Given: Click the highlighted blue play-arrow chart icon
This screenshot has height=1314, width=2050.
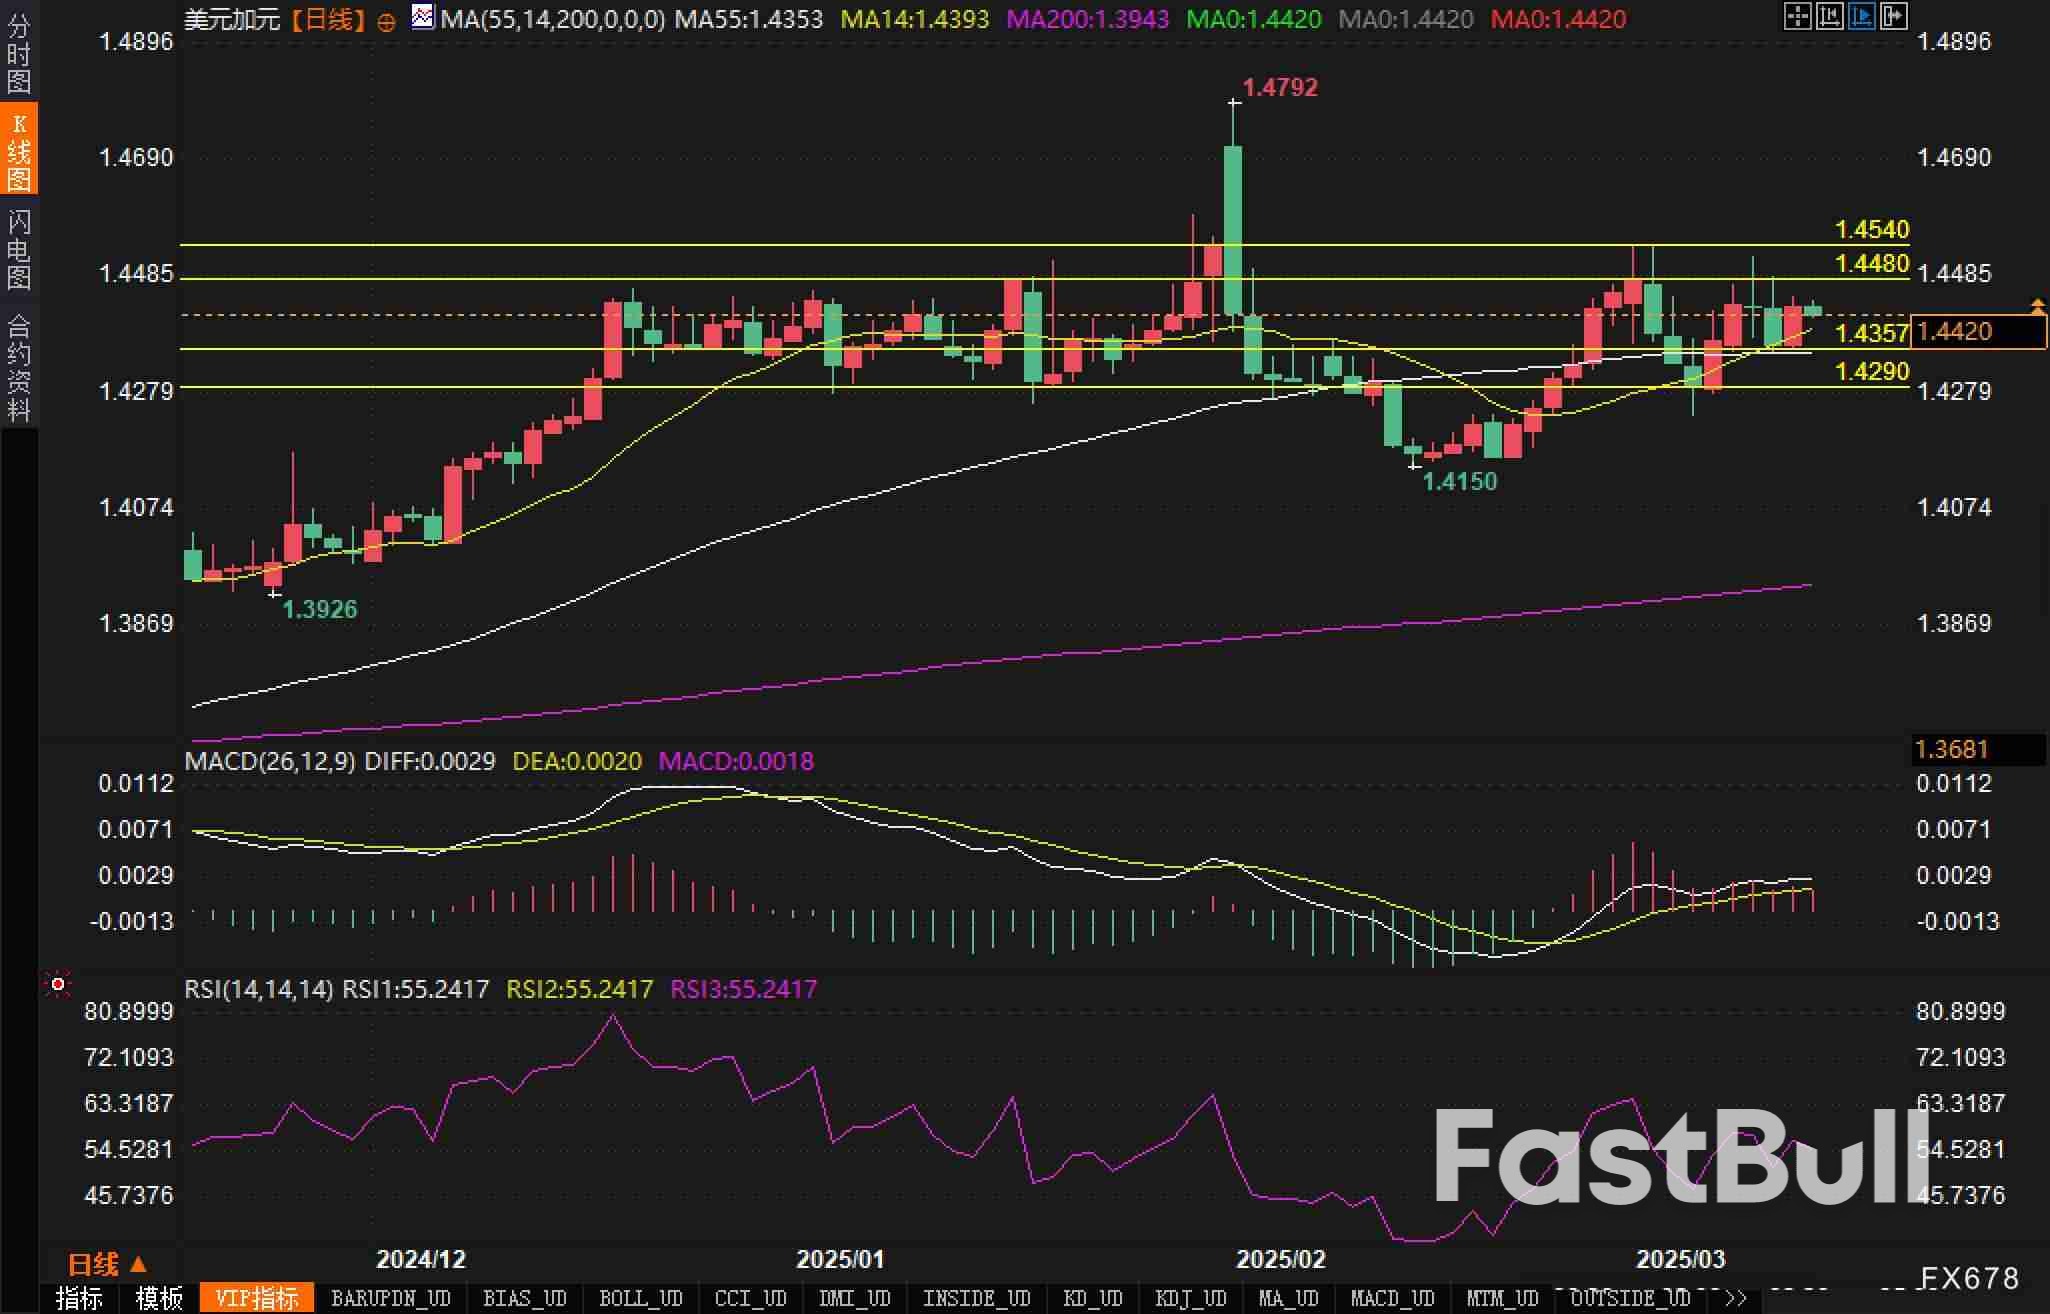Looking at the screenshot, I should tap(1861, 16).
